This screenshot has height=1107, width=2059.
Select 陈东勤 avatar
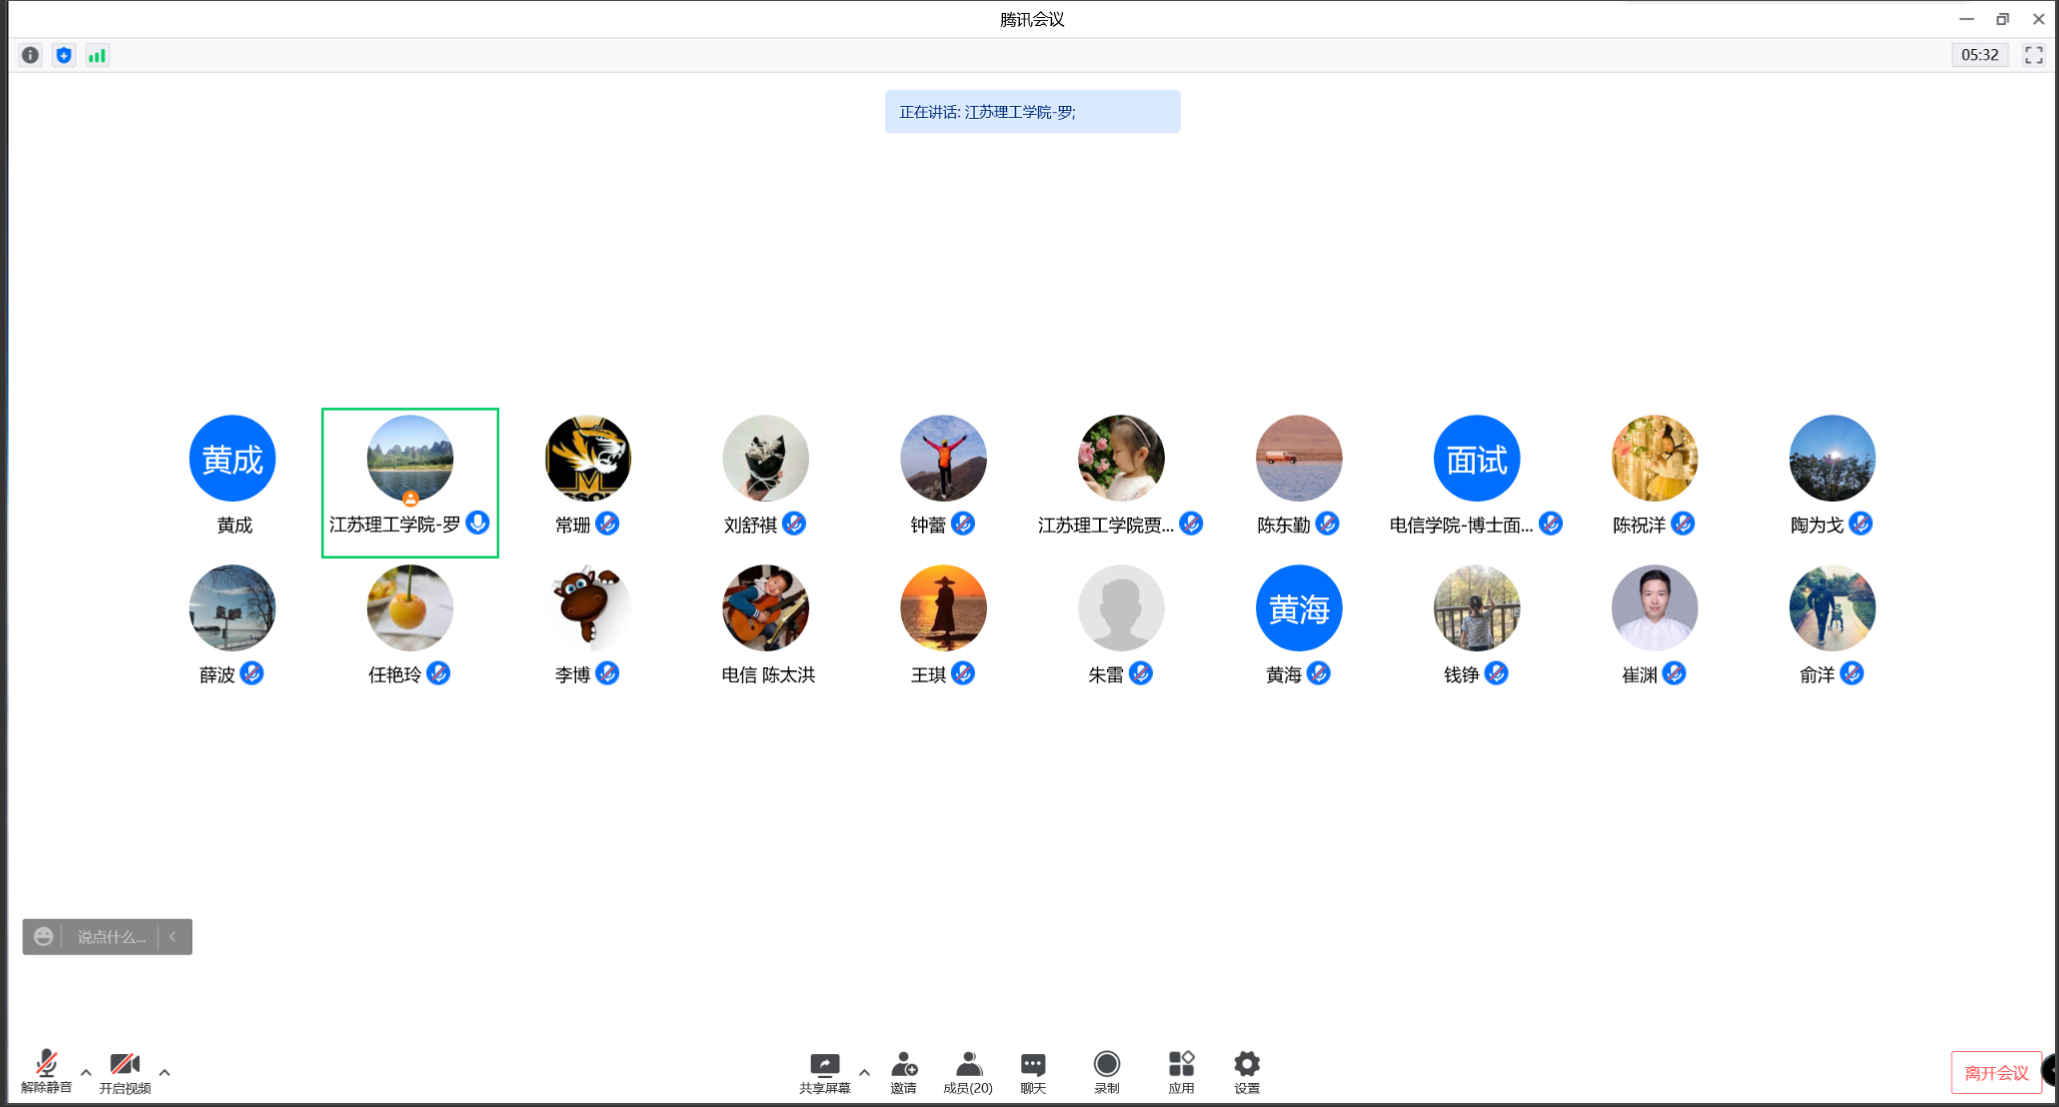tap(1299, 458)
